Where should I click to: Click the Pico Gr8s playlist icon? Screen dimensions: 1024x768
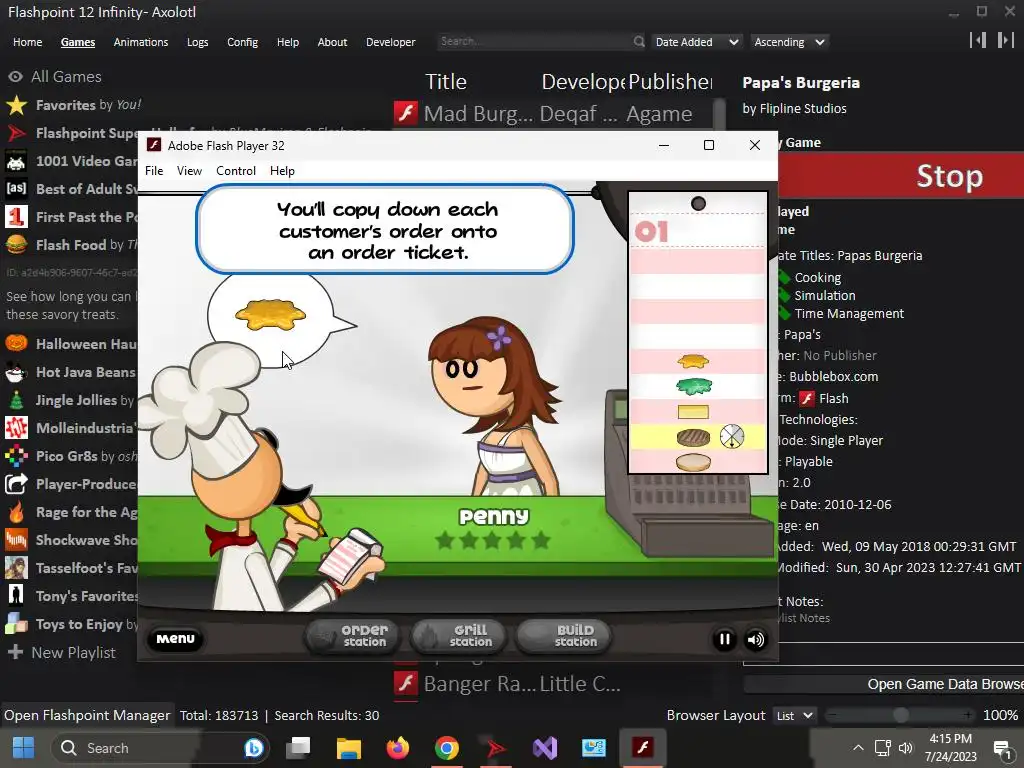point(16,456)
